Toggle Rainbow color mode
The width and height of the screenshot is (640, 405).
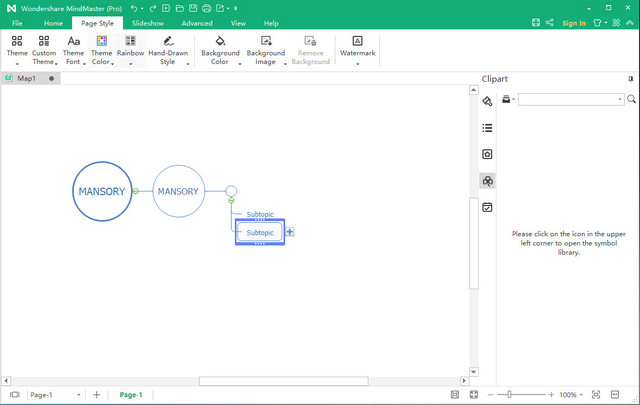click(130, 47)
